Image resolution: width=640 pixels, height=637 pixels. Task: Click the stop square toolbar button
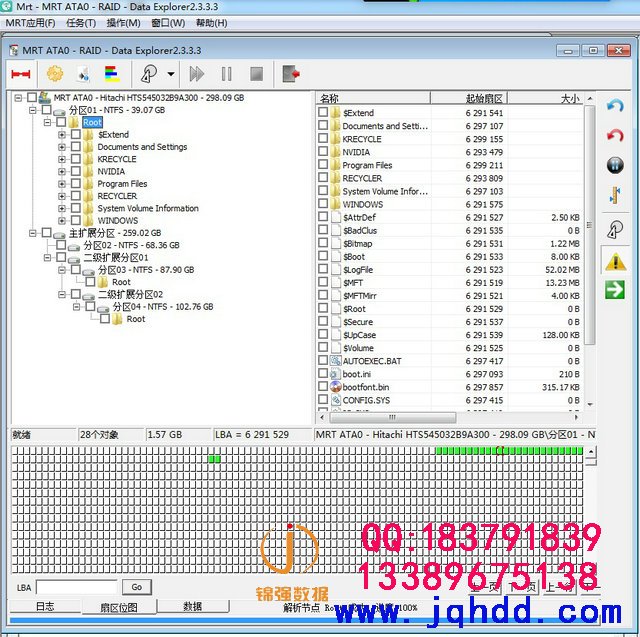pos(256,74)
